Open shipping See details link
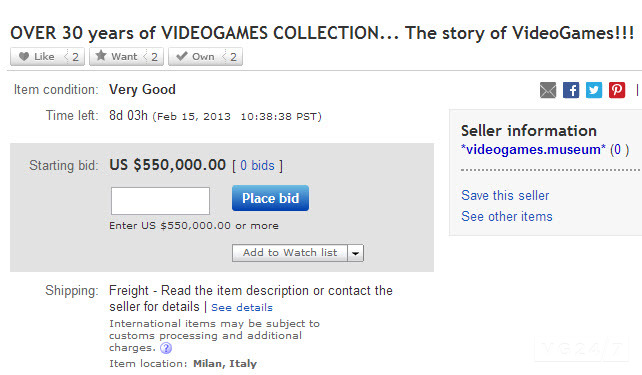The image size is (642, 375). pos(242,307)
